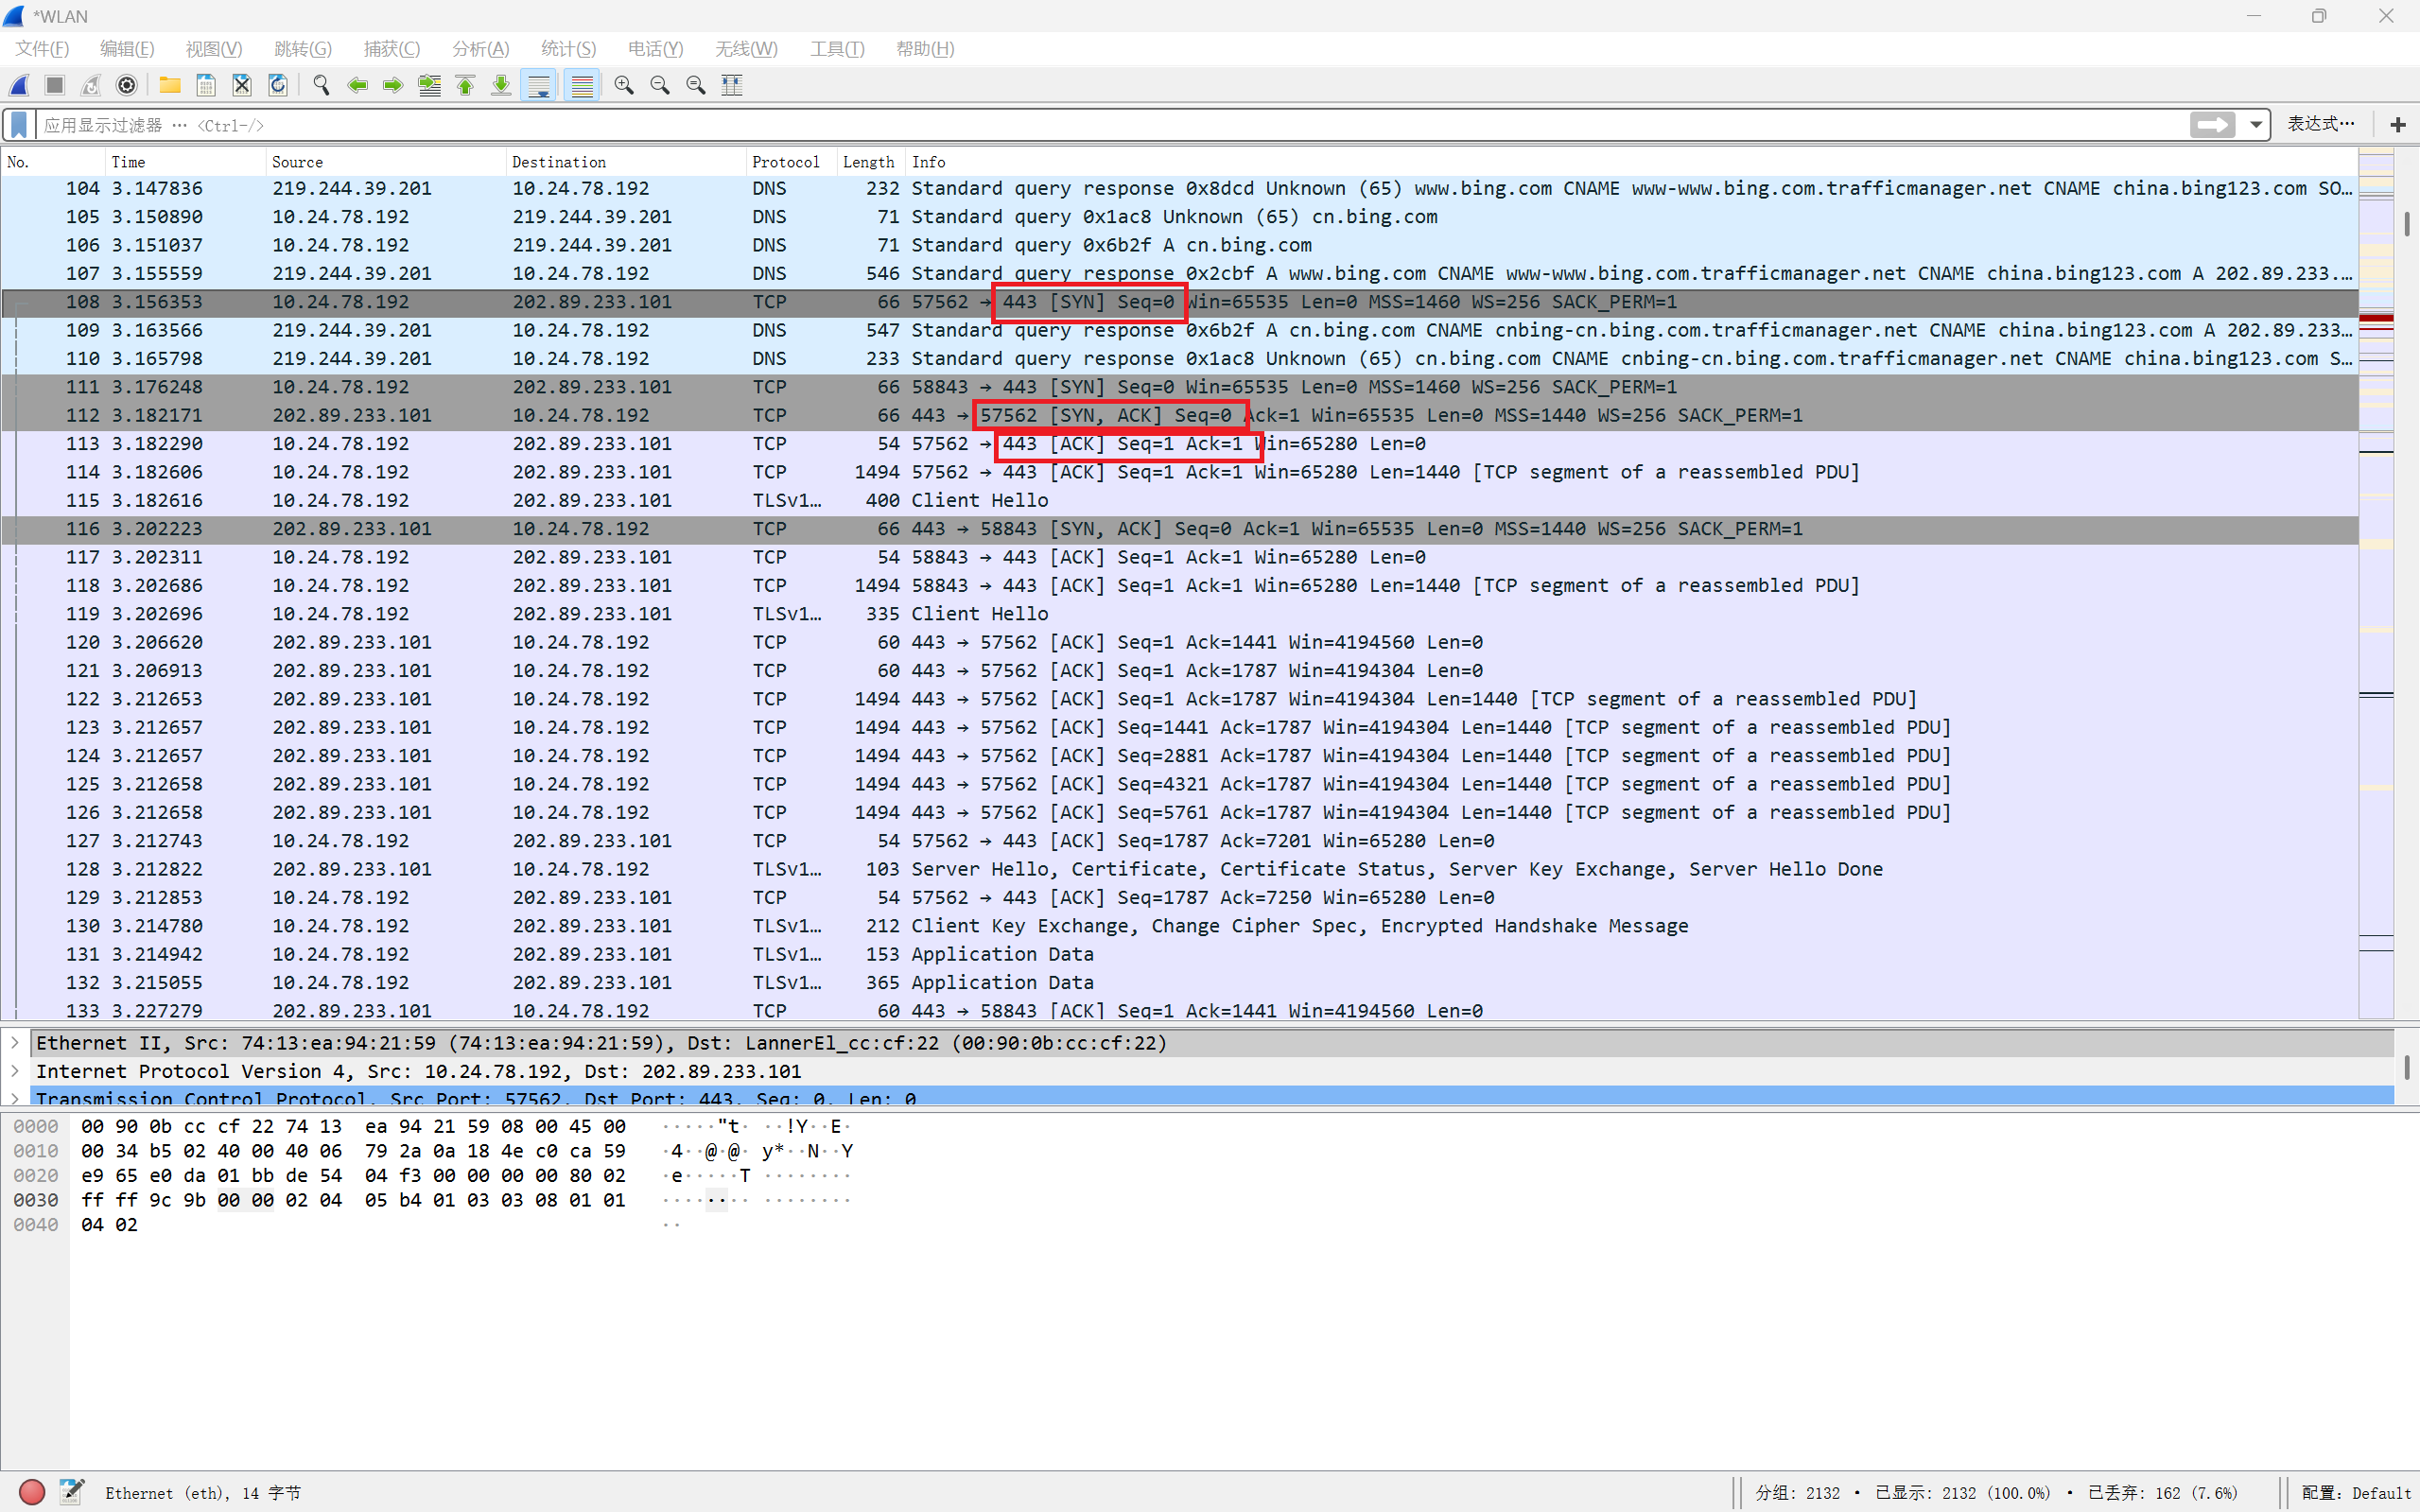Toggle packet list colorization button
The height and width of the screenshot is (1512, 2420).
[581, 85]
